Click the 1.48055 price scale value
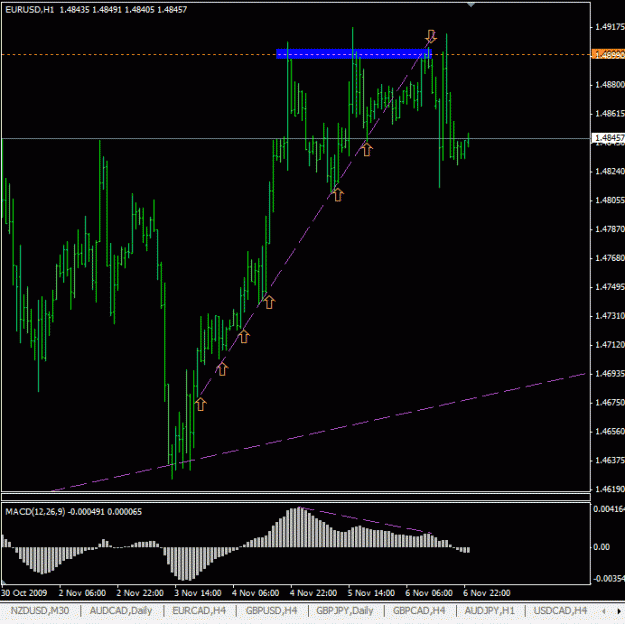This screenshot has height=624, width=625. tap(609, 200)
